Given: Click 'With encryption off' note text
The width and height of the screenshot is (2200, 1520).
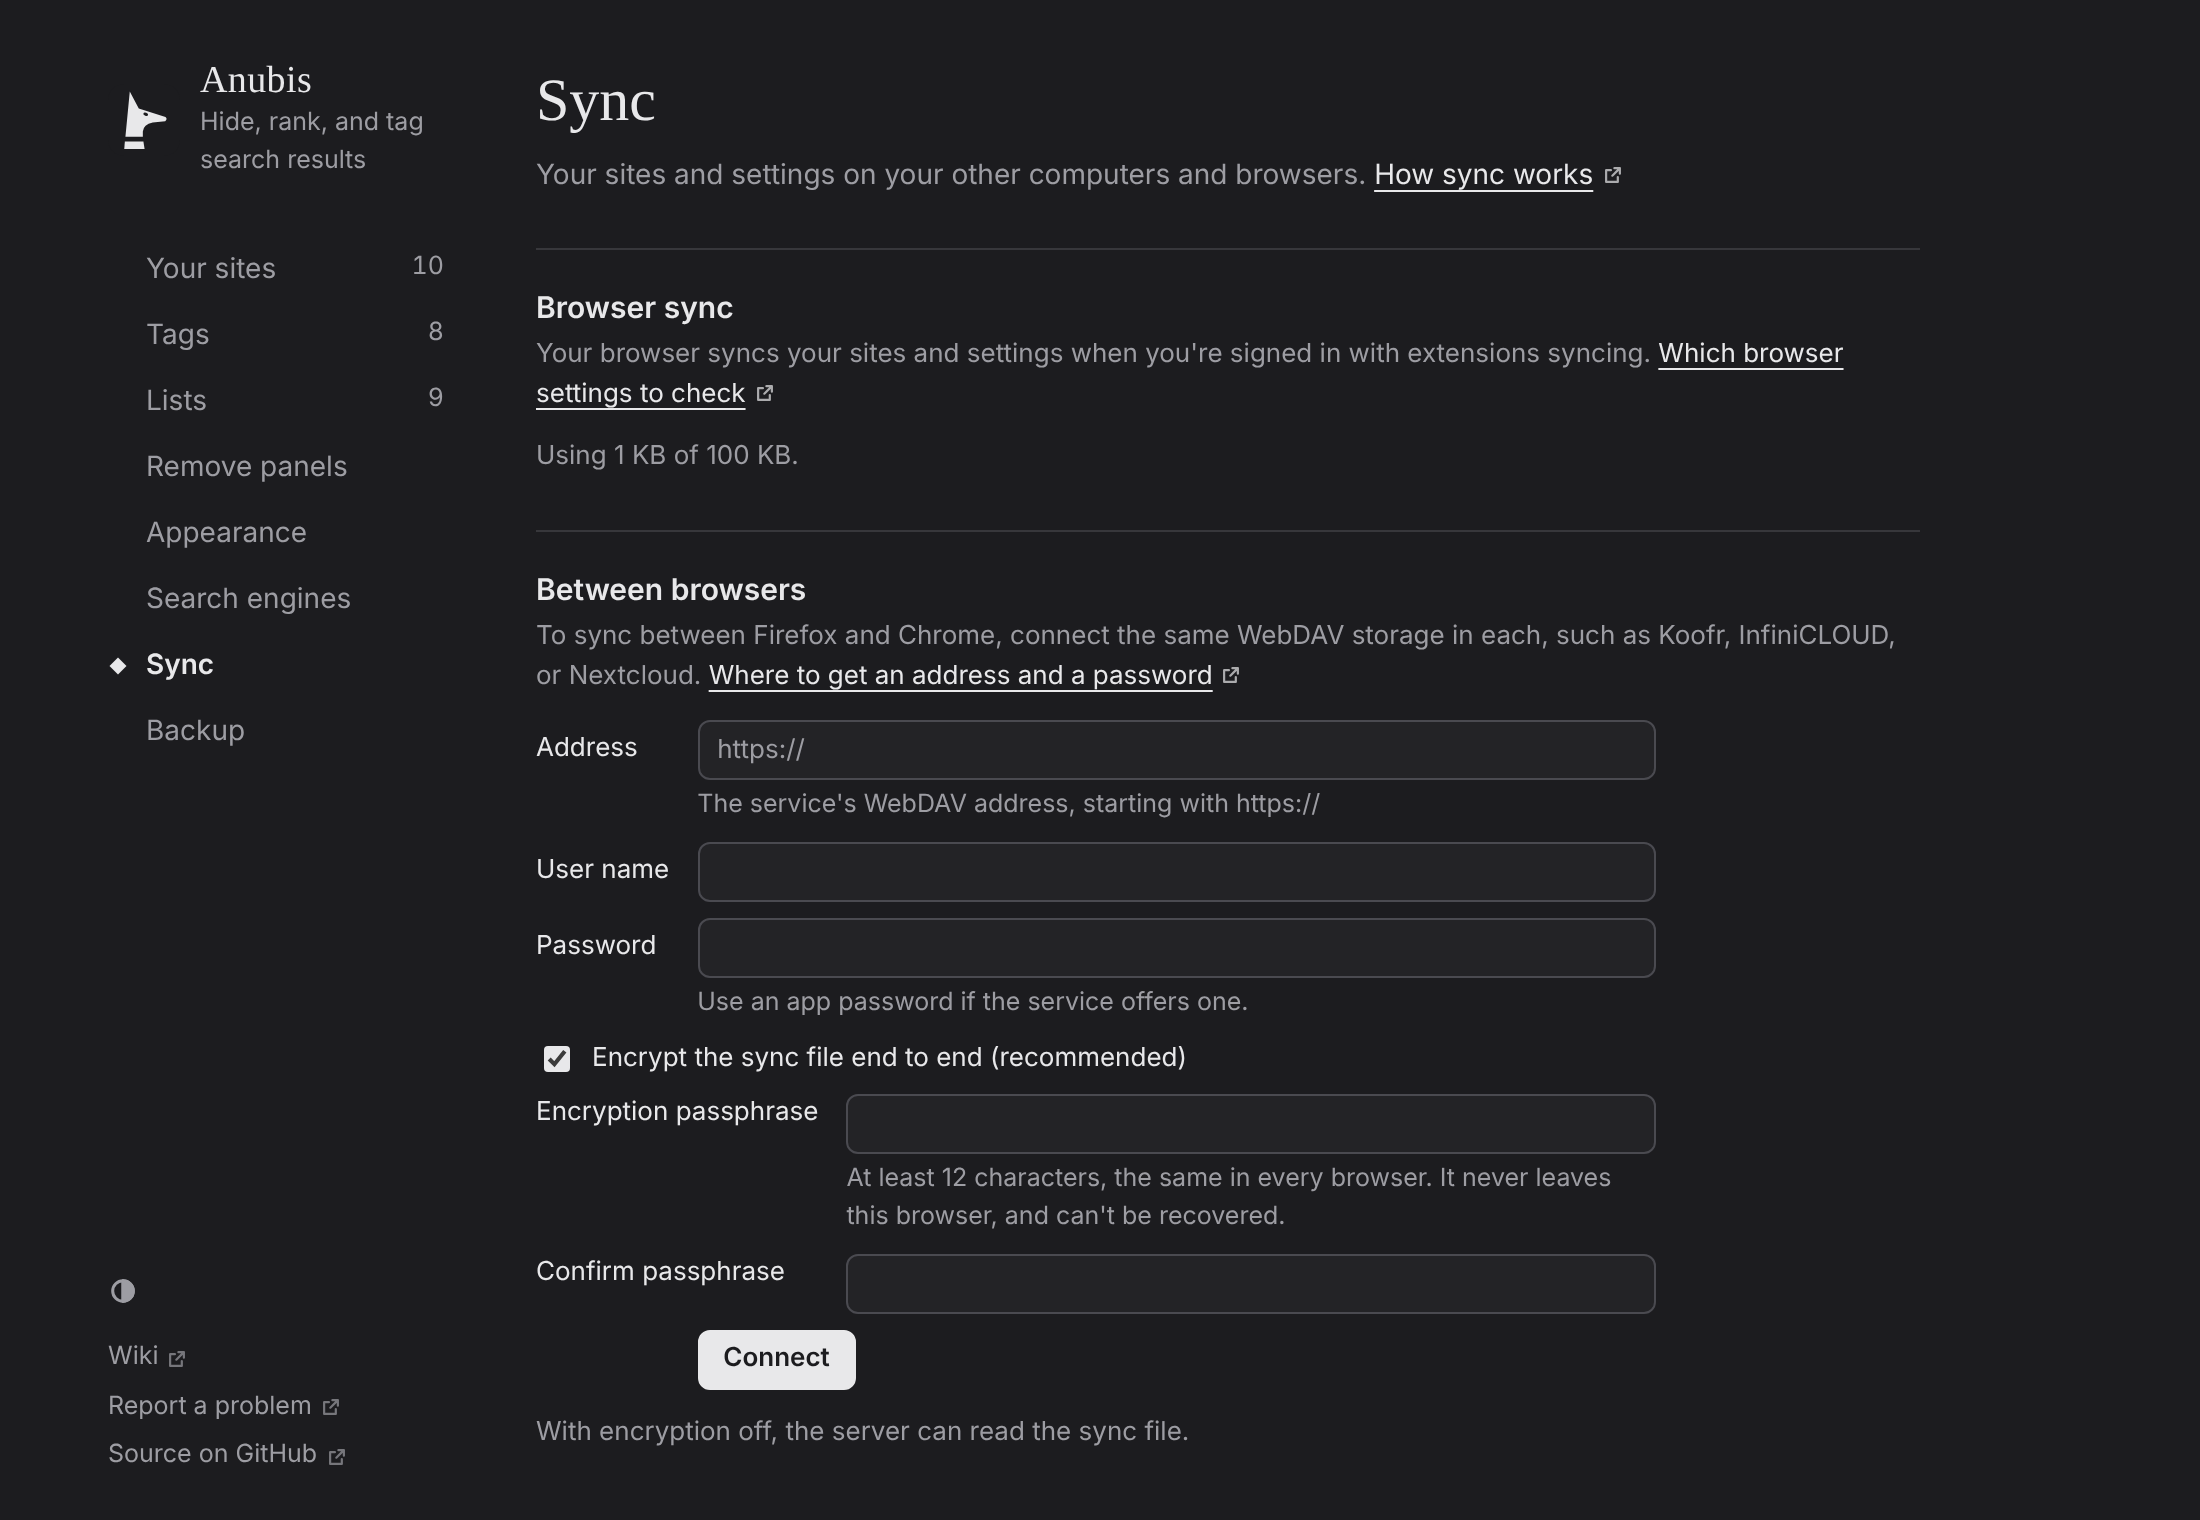Looking at the screenshot, I should coord(862,1432).
